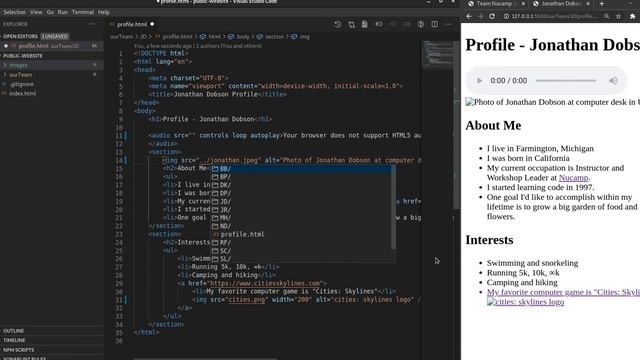Close the Jonathan Dobson browser tab
This screenshot has width=640, height=360.
588,4
